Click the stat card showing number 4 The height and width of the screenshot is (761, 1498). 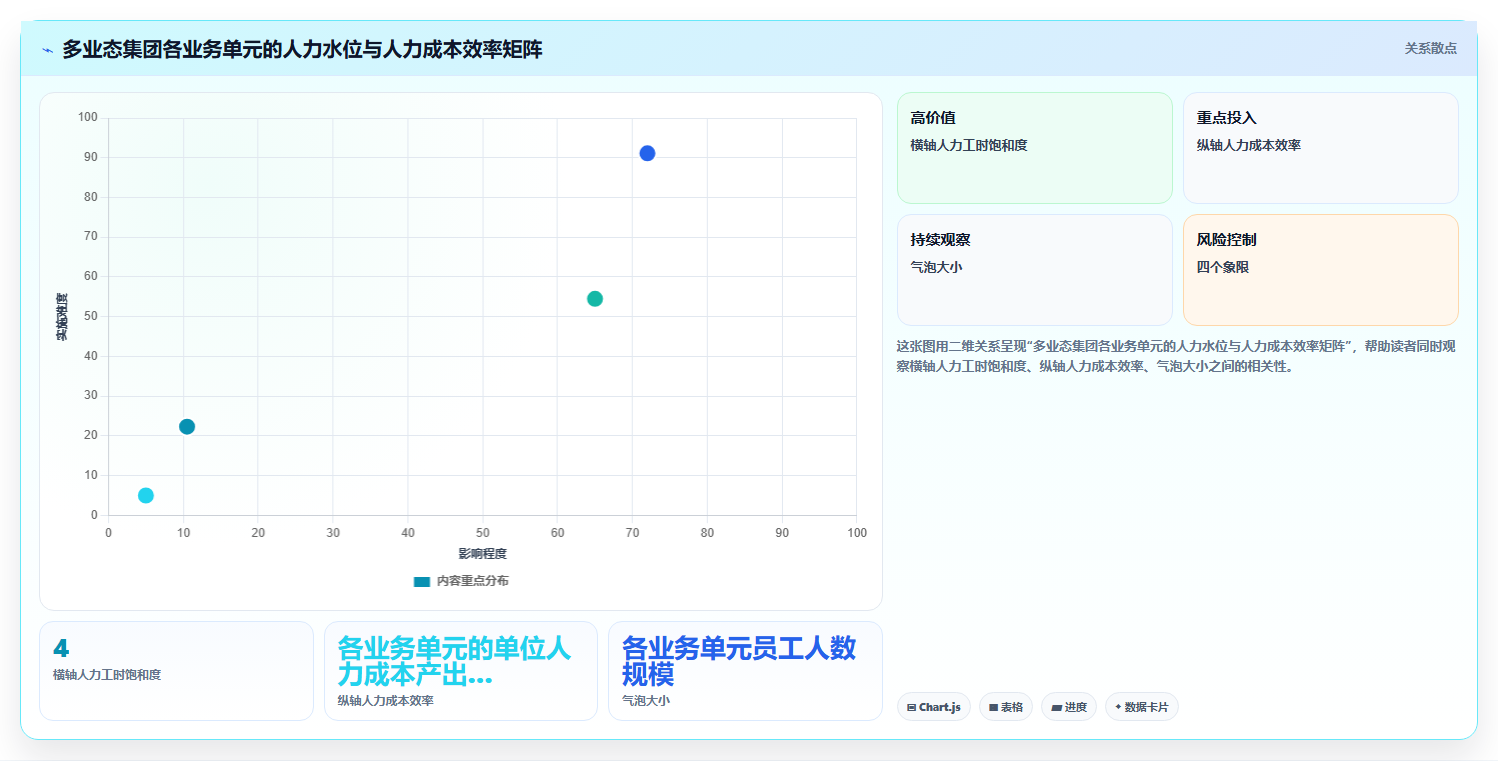point(176,671)
